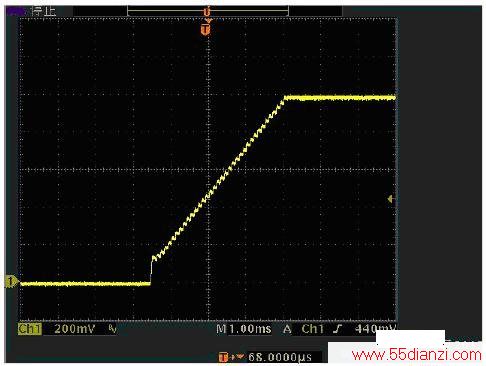Click the flat top plateau of the waveform

pos(340,98)
